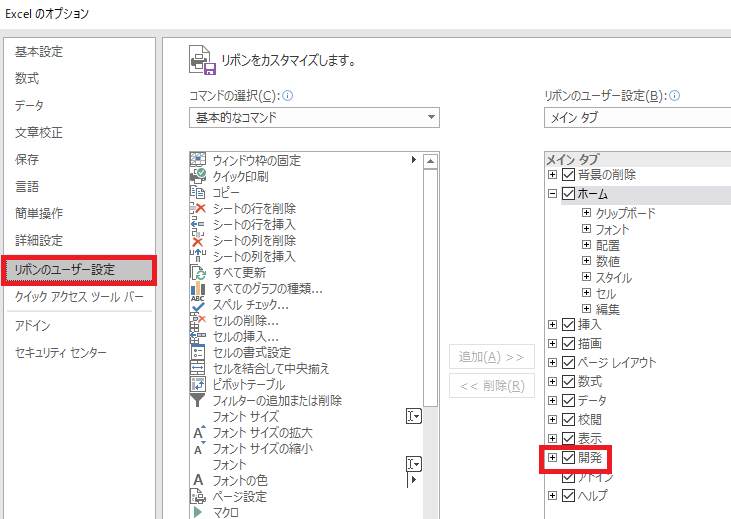Open the メイン タブ dropdown
This screenshot has height=519, width=731.
637,117
